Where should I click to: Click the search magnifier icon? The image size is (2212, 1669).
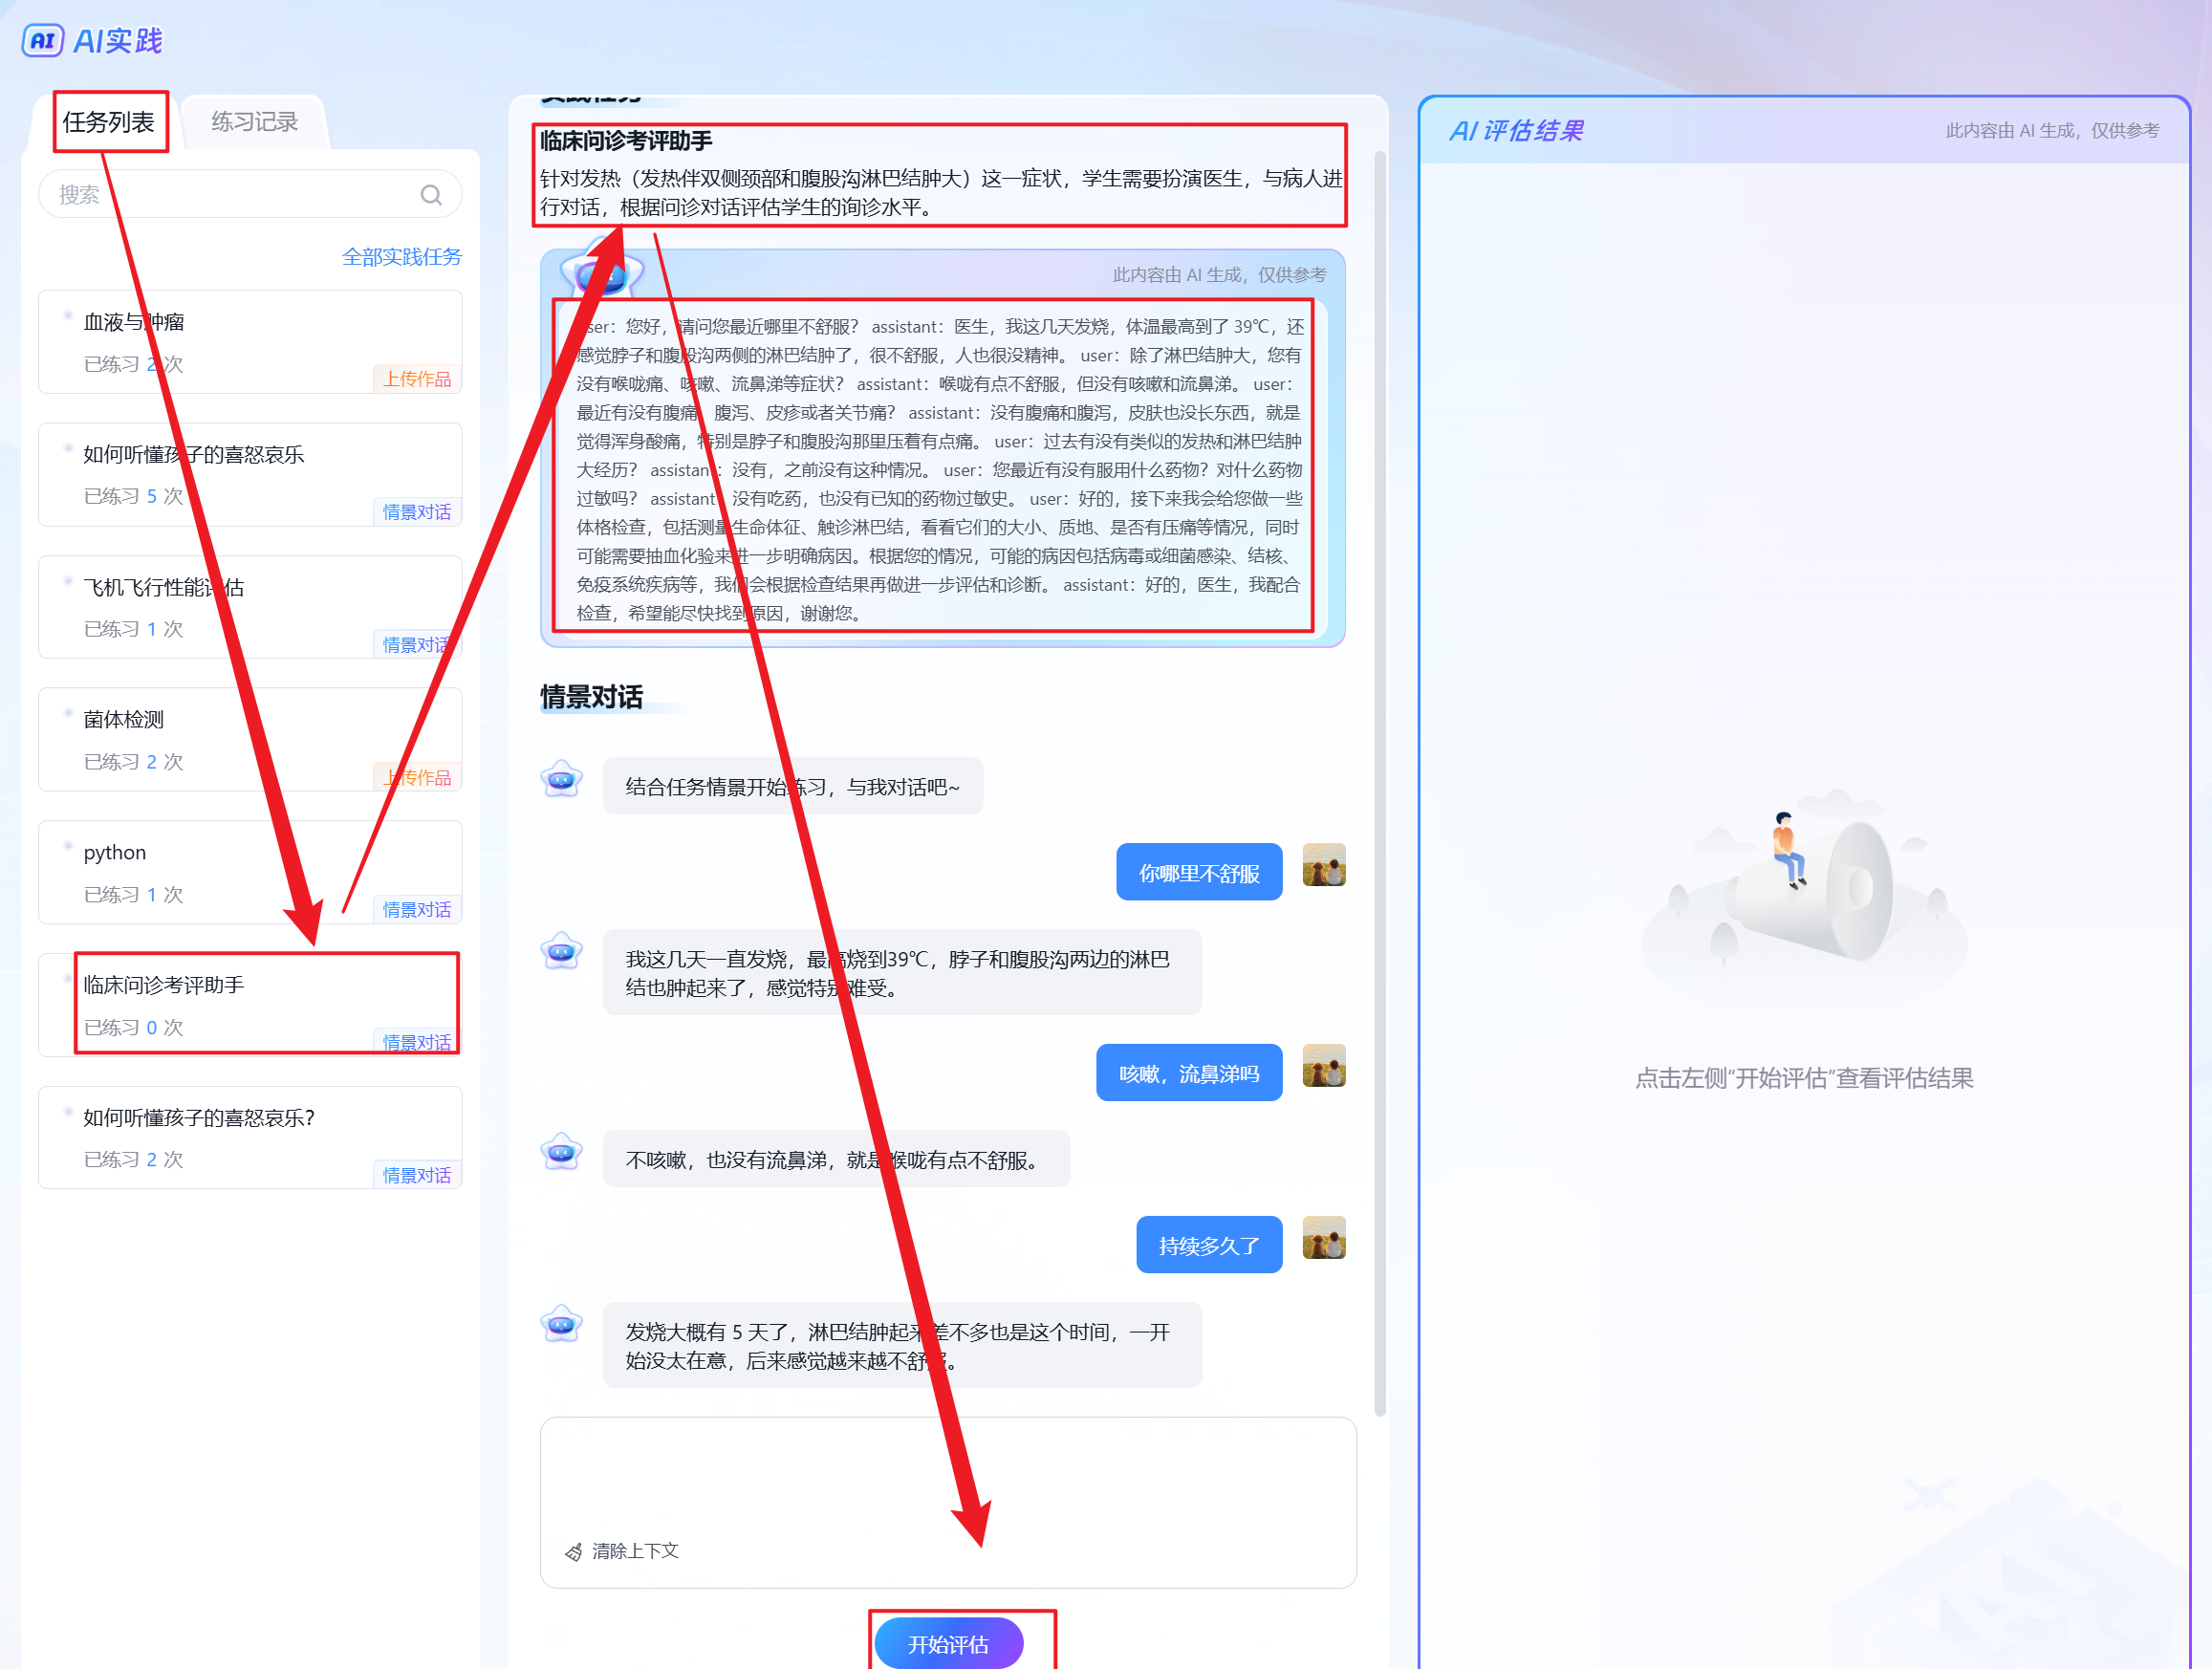(x=431, y=195)
